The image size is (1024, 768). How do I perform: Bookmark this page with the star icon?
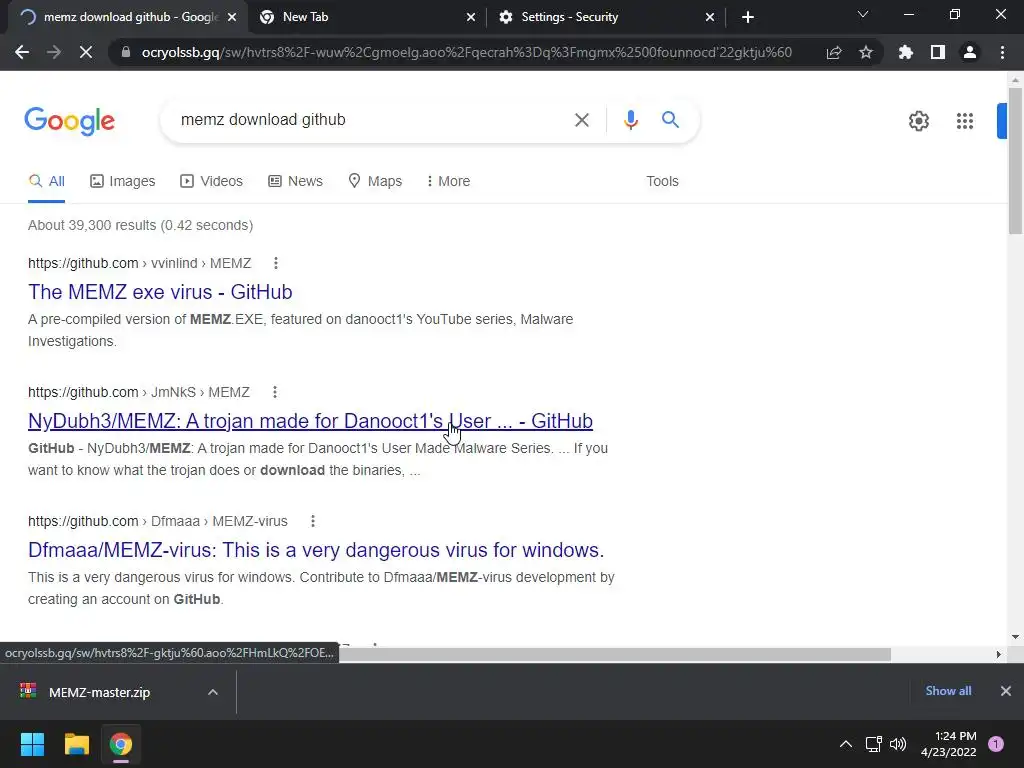[866, 52]
